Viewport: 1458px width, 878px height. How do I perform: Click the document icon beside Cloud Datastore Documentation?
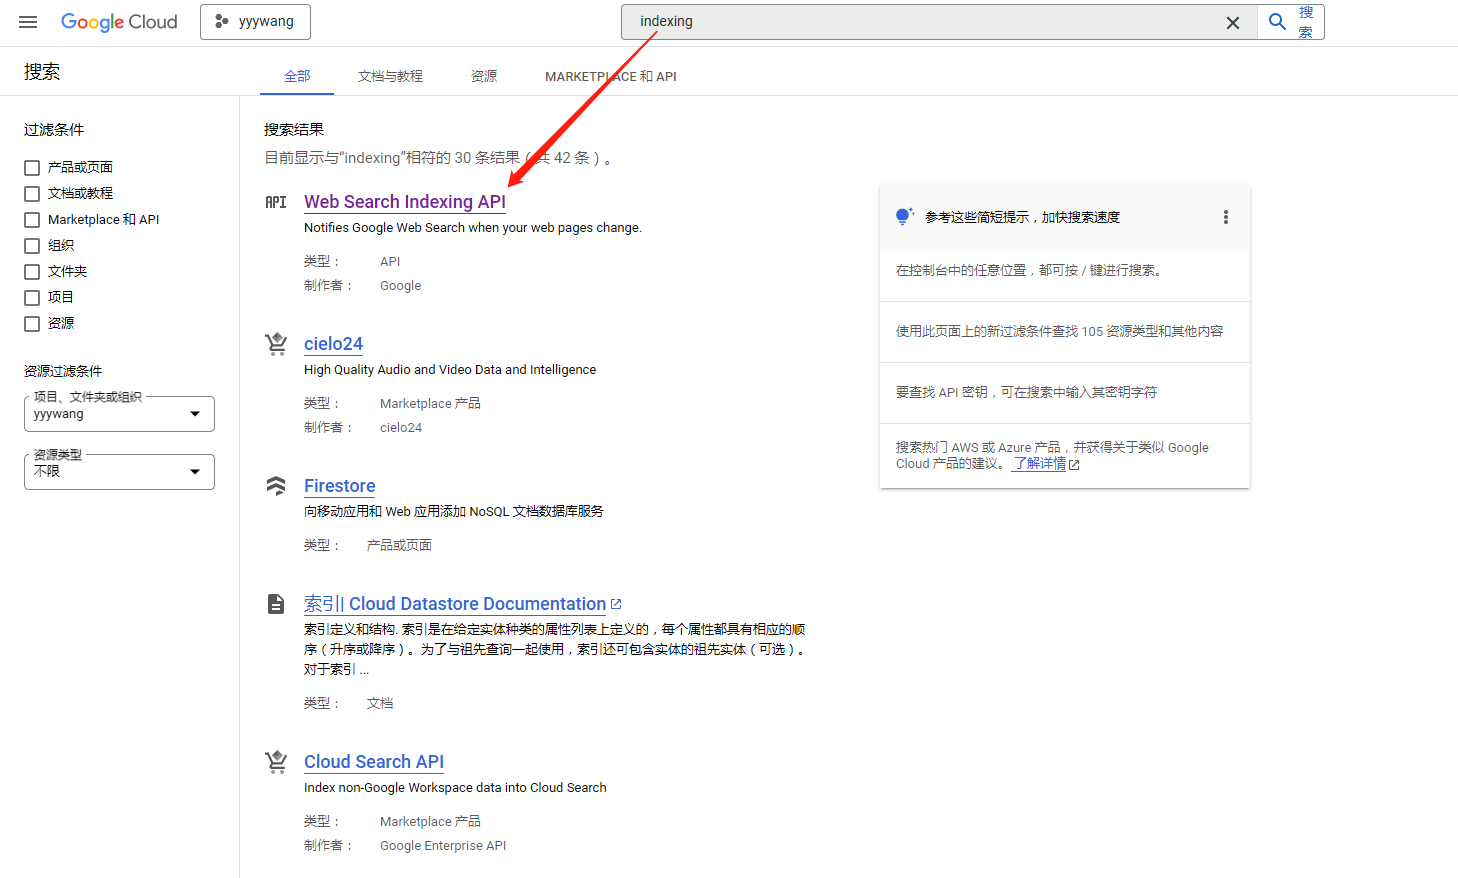pos(276,604)
